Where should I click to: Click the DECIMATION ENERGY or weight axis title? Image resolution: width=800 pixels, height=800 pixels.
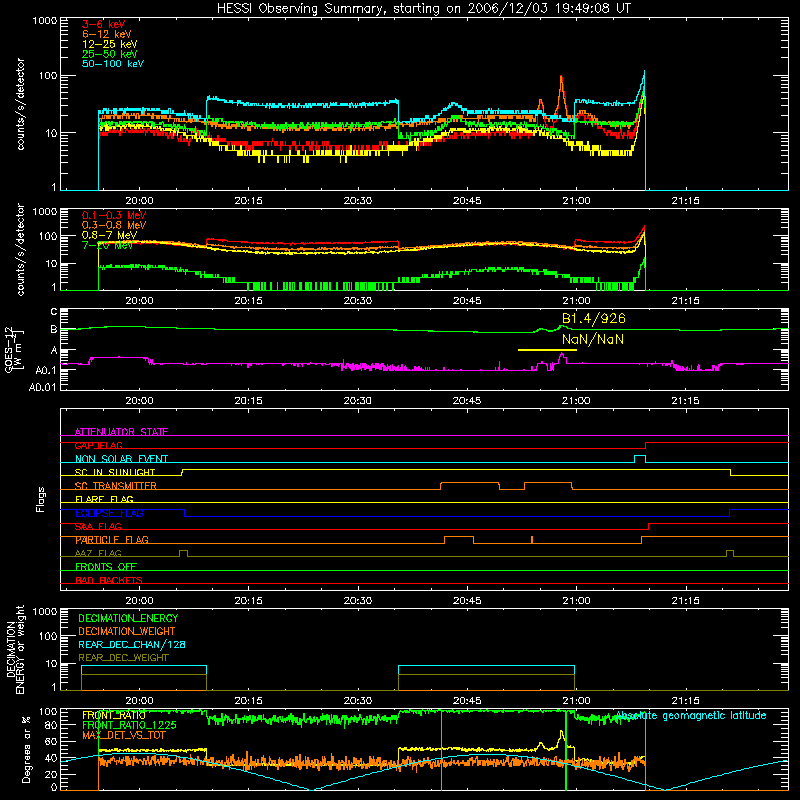coord(15,650)
